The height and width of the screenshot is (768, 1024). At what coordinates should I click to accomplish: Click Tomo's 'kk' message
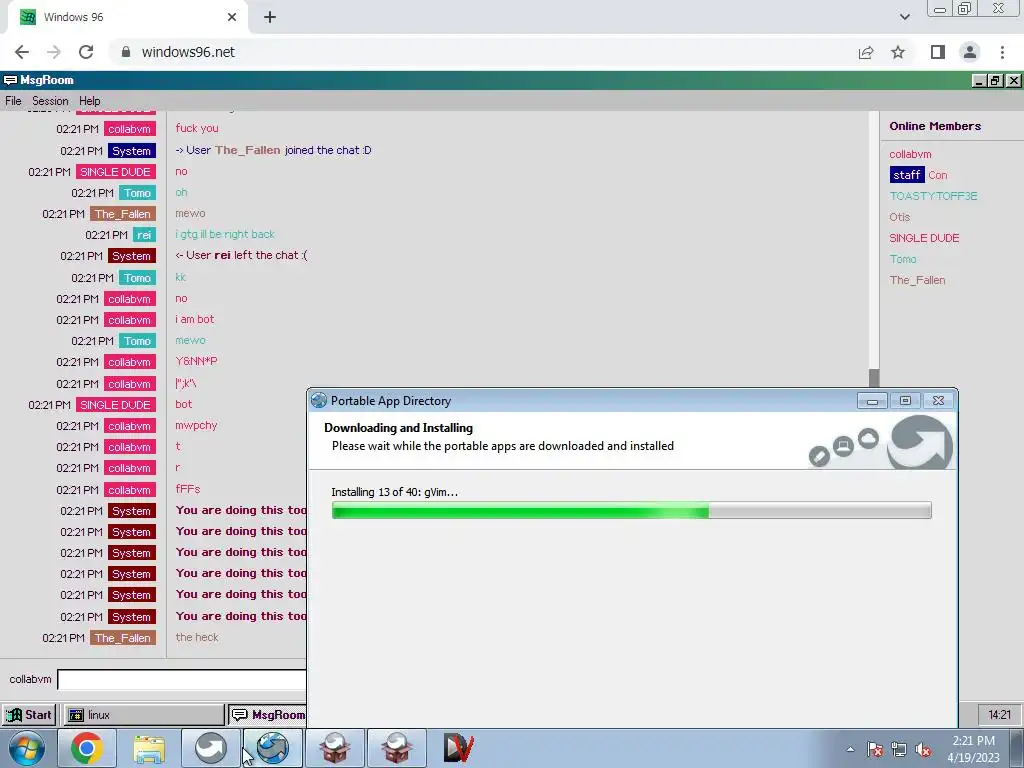pos(180,277)
